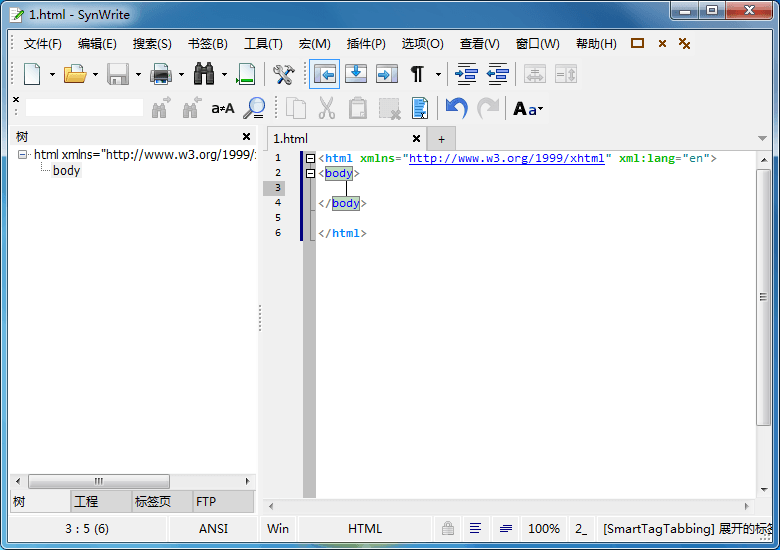Toggle case-sensitive search a≠A
This screenshot has width=780, height=550.
click(x=222, y=108)
